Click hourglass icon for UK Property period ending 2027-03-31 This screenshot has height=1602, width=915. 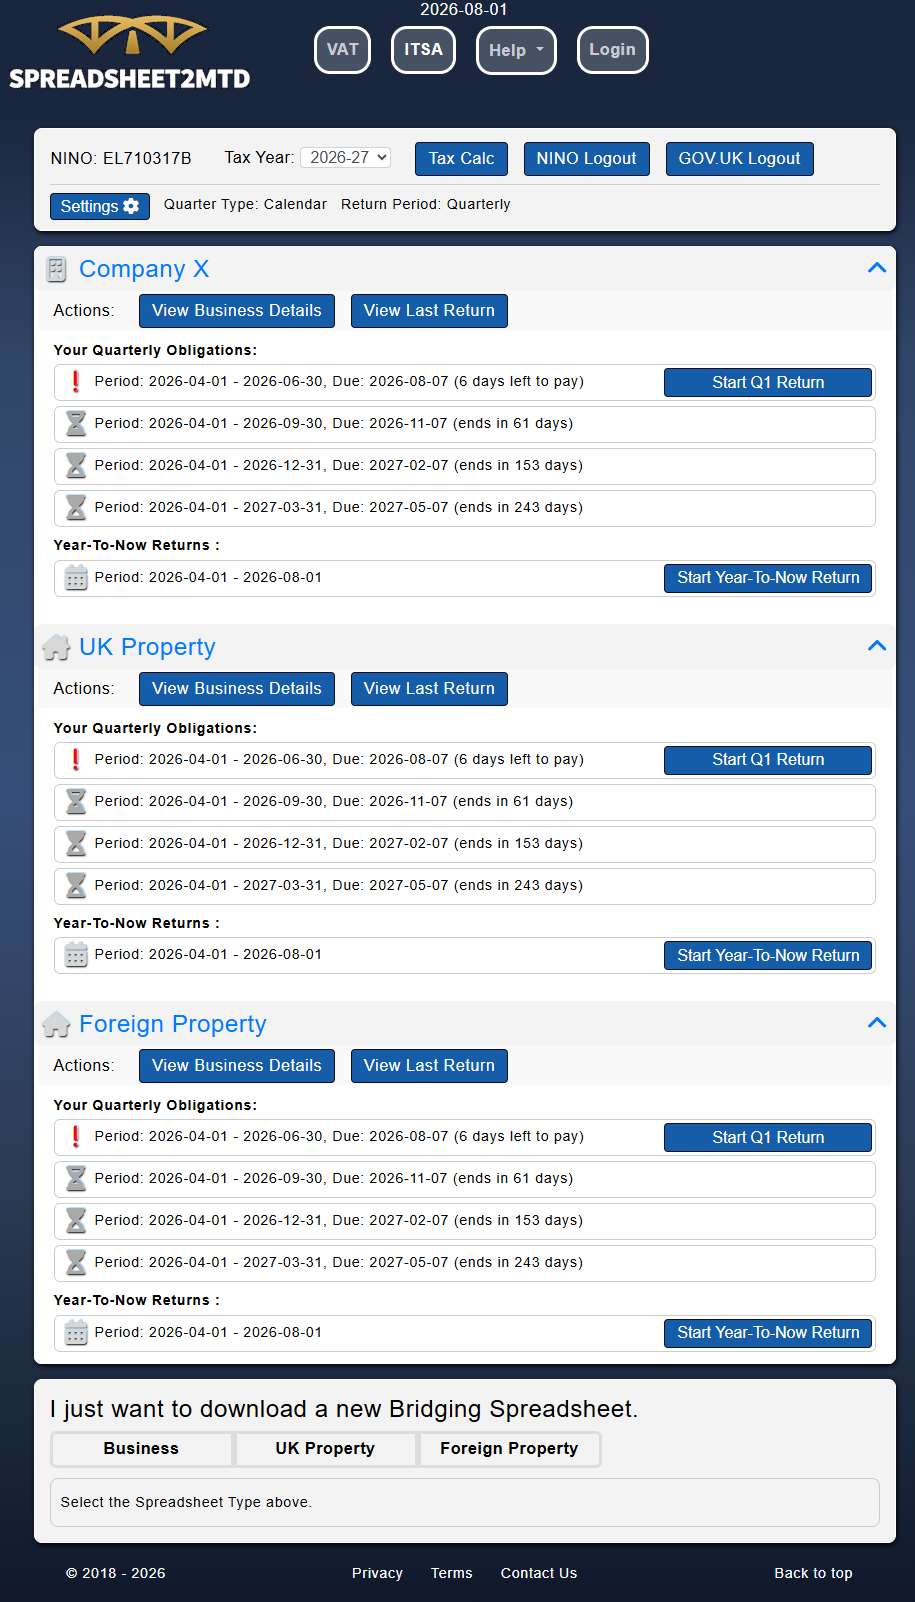76,886
